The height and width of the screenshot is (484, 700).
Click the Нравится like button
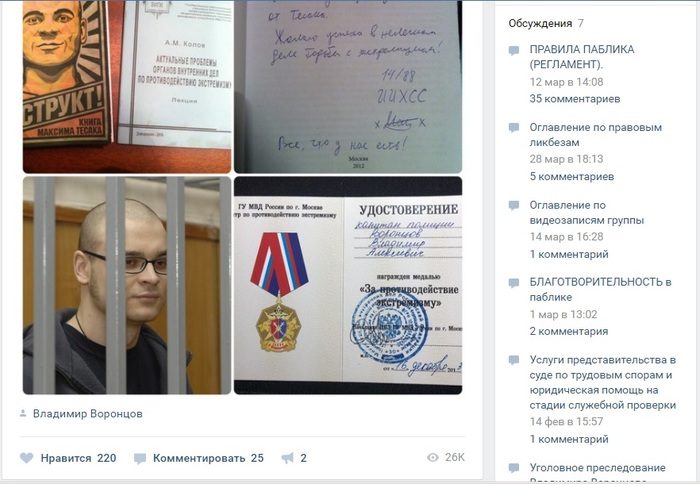(68, 458)
